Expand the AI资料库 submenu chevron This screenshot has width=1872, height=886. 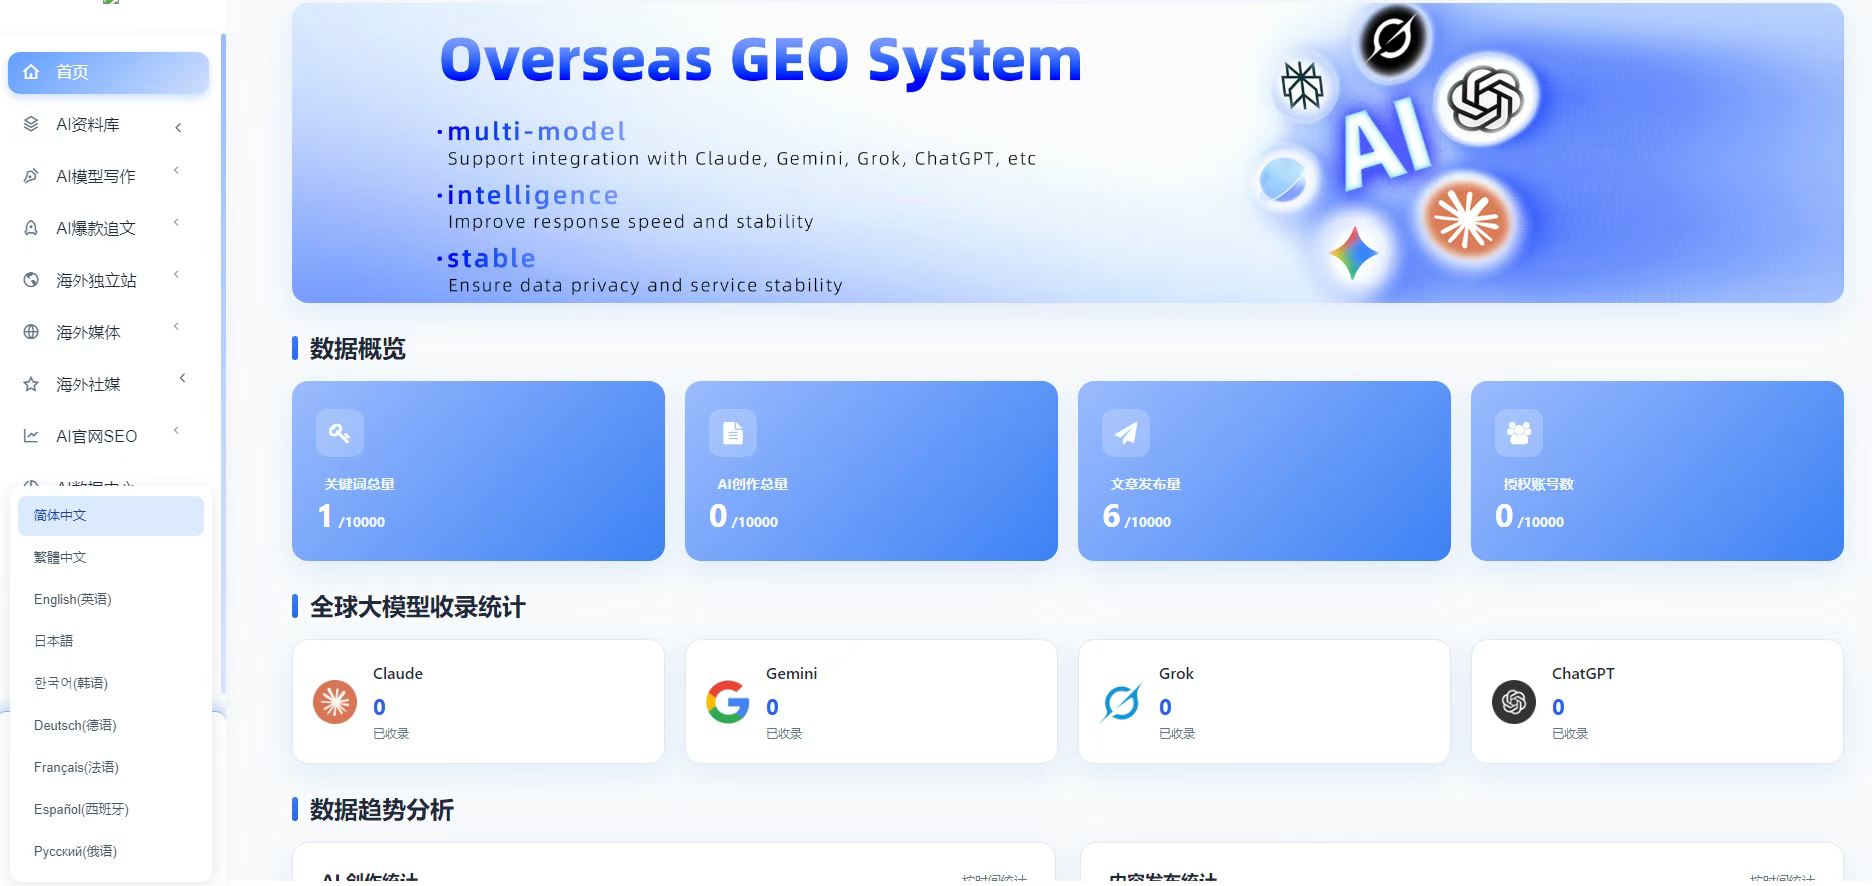click(178, 127)
